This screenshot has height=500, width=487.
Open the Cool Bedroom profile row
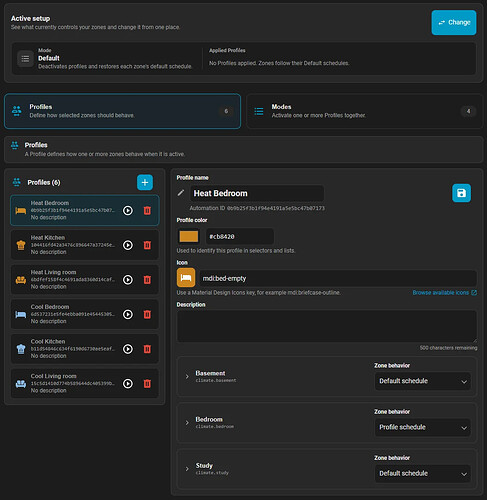tap(85, 314)
